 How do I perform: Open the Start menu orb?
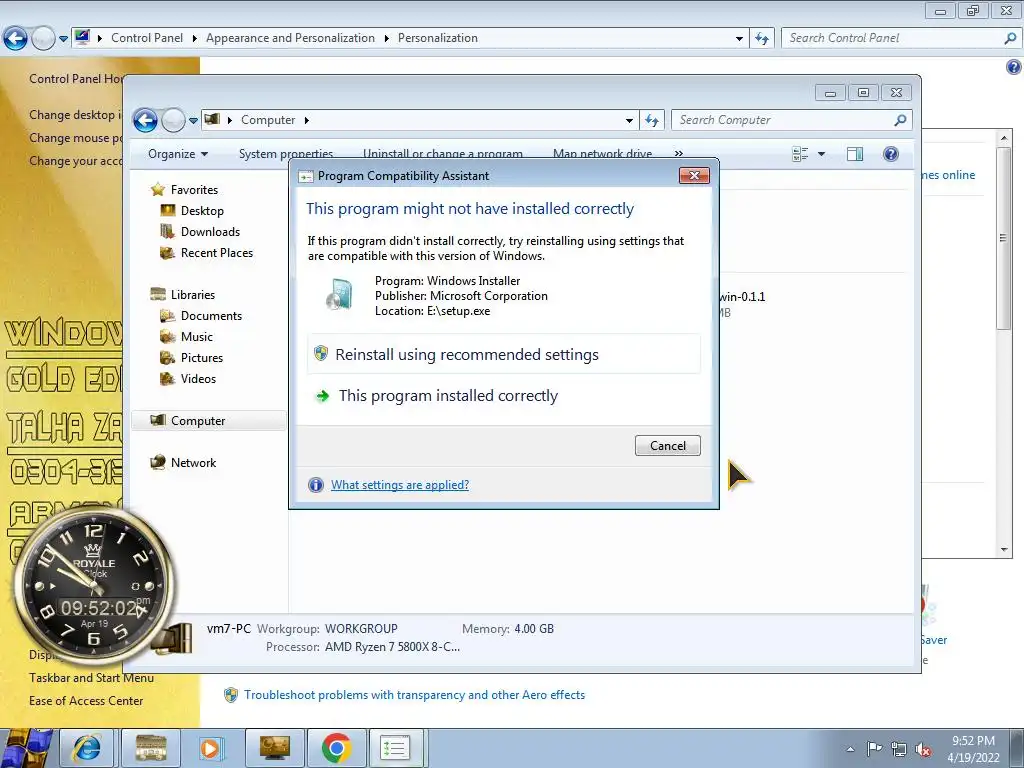(27, 748)
